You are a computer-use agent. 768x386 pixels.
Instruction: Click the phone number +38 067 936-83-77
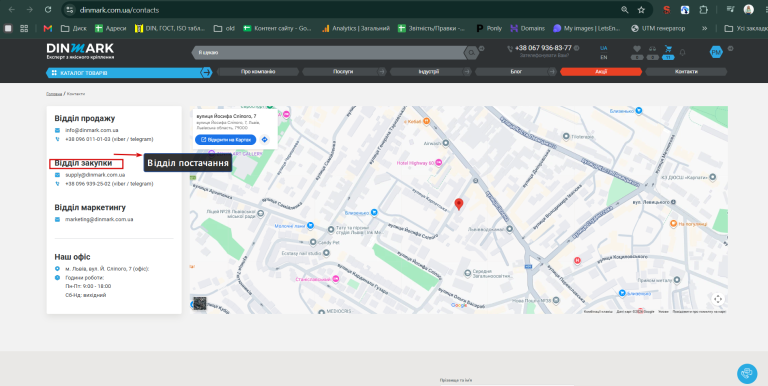(x=543, y=48)
